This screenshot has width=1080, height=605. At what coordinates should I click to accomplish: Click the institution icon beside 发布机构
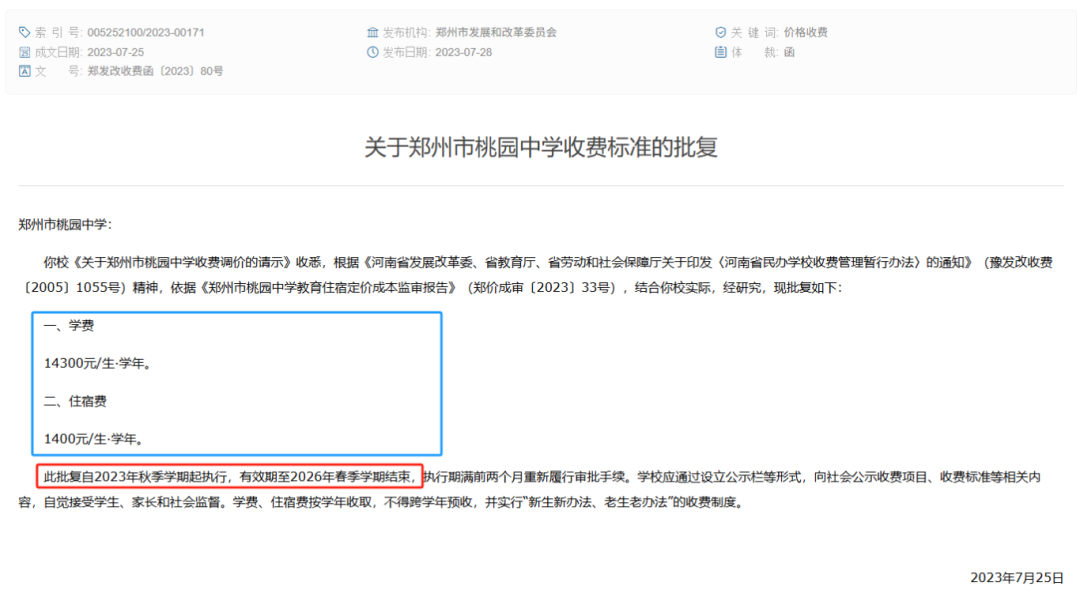(373, 33)
